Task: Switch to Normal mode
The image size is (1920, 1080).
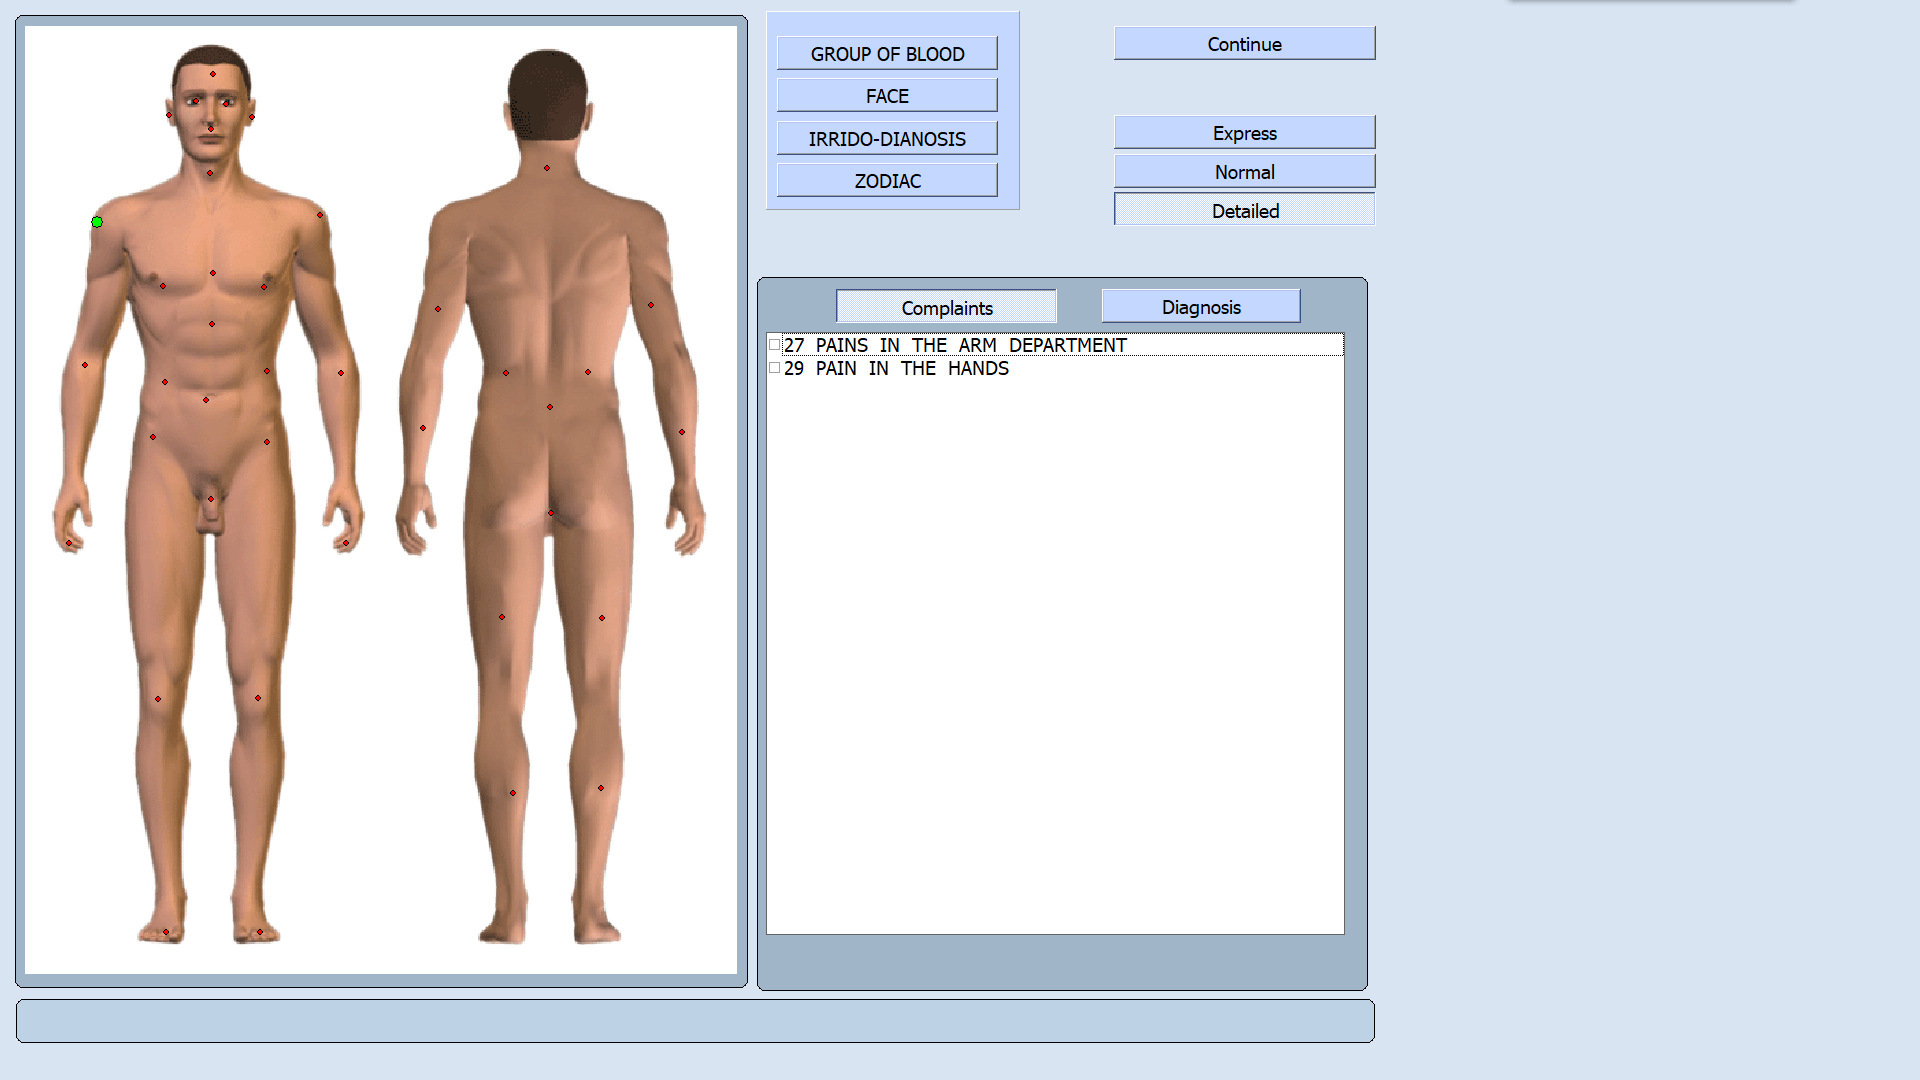Action: pos(1244,171)
